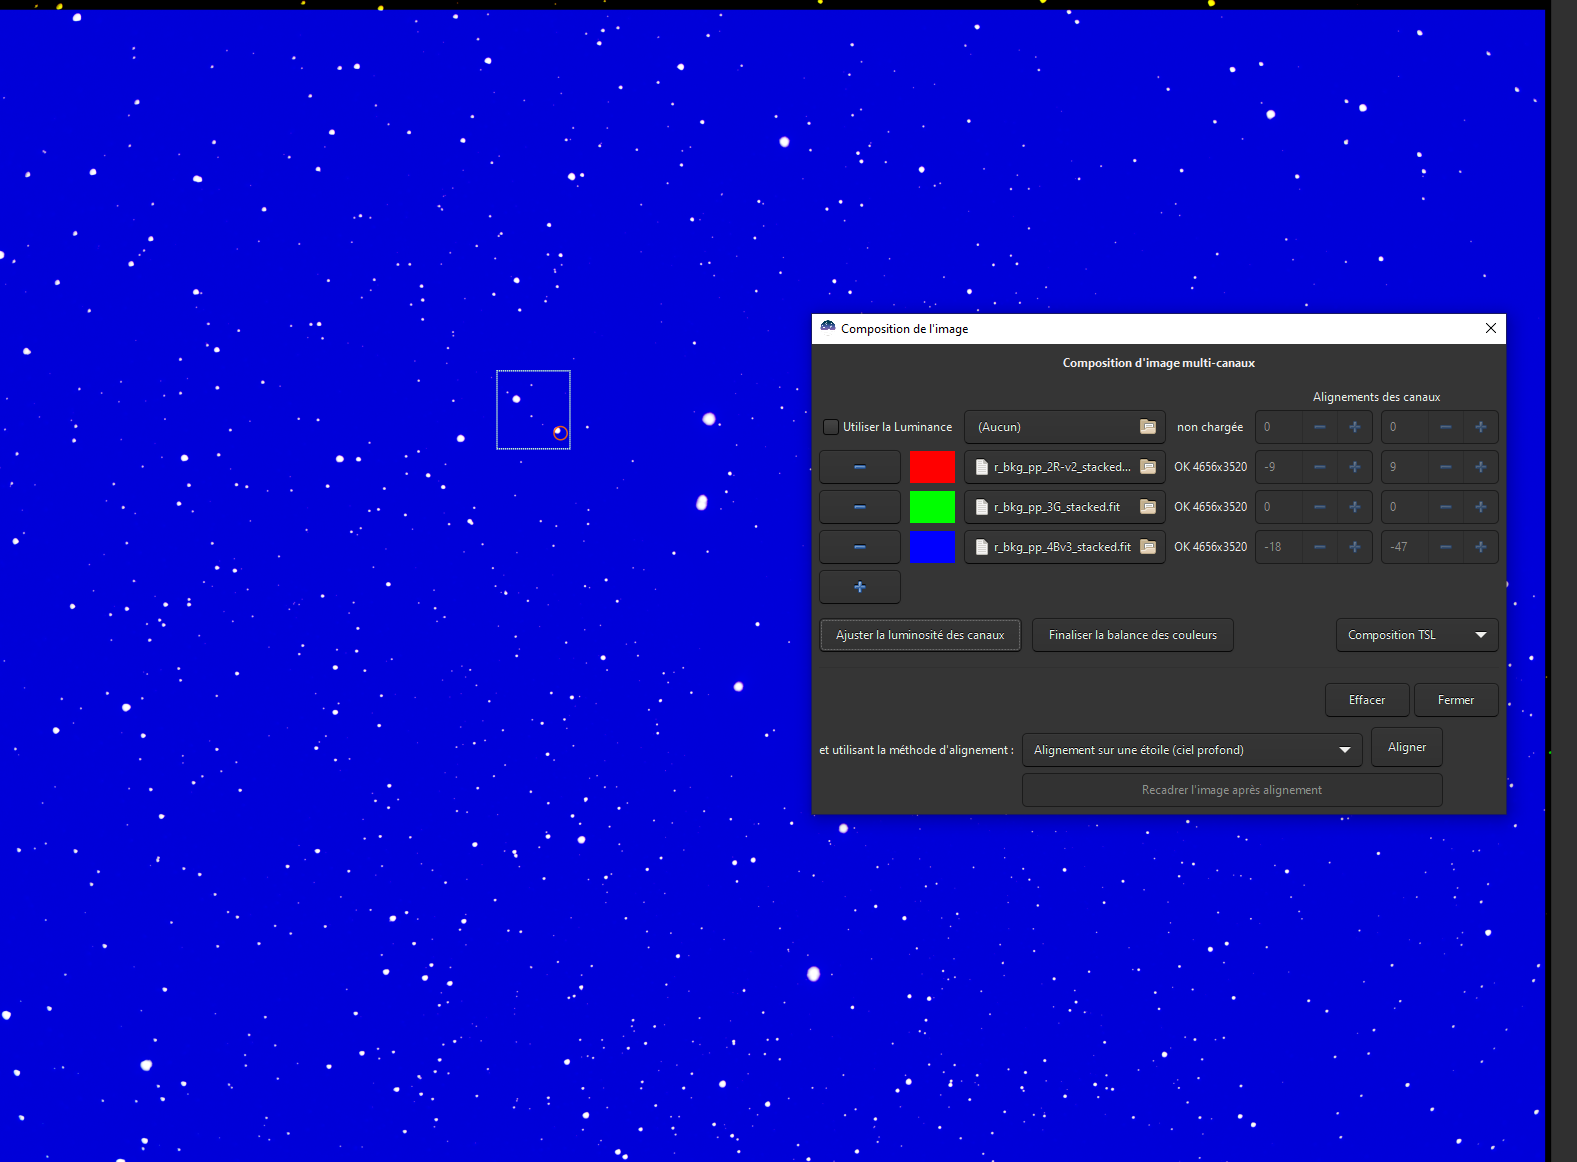Viewport: 1577px width, 1162px height.
Task: Expand the Composition TSL dropdown
Action: tap(1417, 635)
